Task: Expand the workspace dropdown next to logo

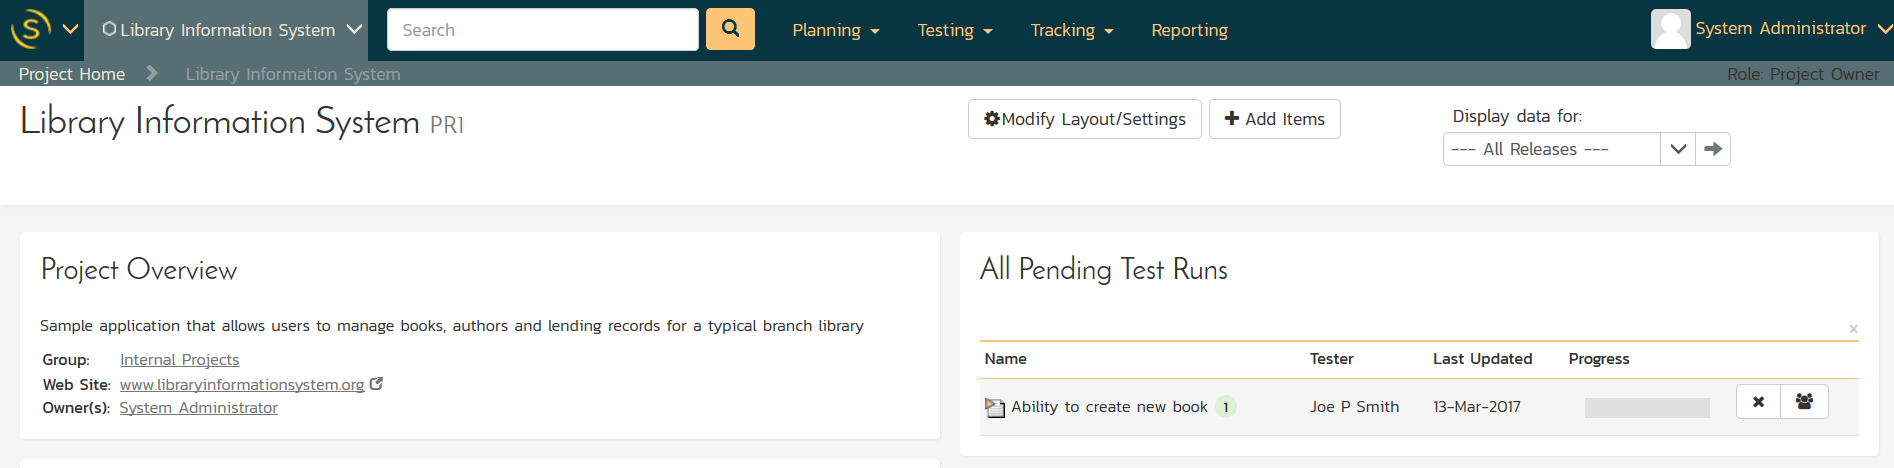Action: [x=70, y=29]
